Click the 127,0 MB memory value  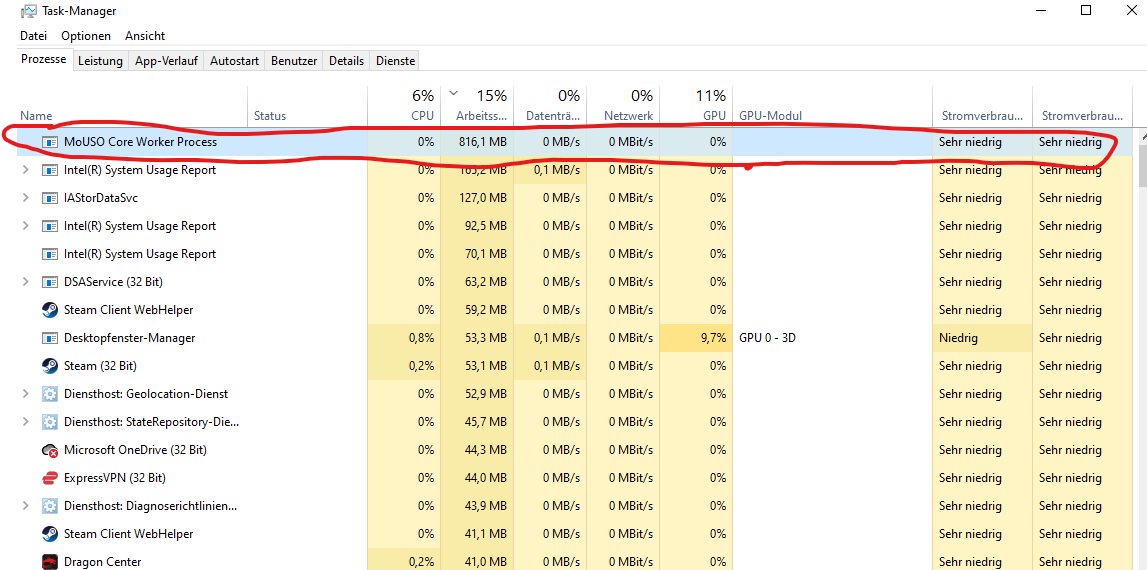481,198
